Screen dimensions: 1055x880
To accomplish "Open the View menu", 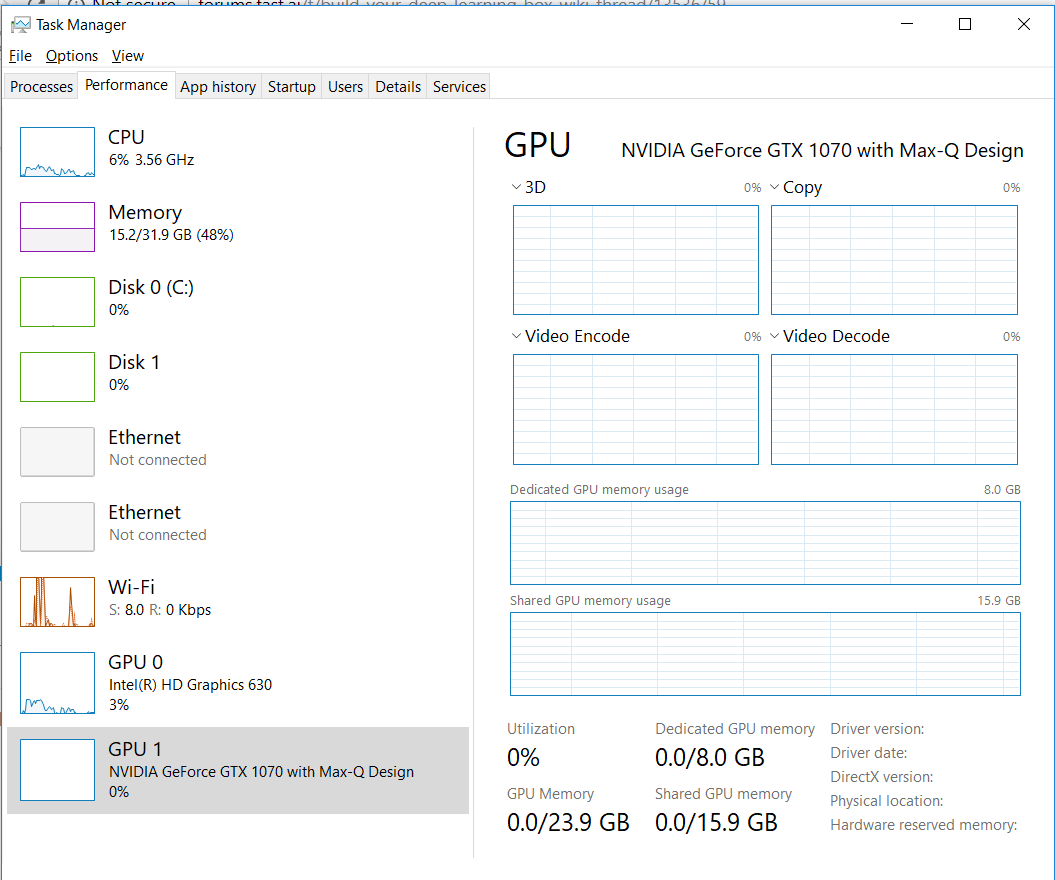I will 128,56.
